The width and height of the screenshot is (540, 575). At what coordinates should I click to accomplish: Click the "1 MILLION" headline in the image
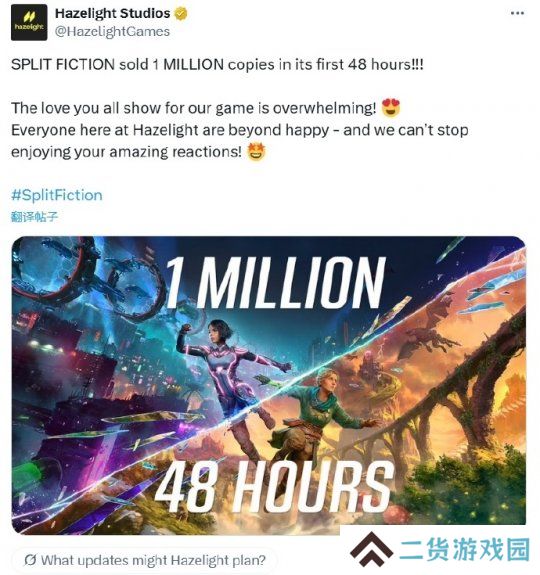tap(275, 282)
